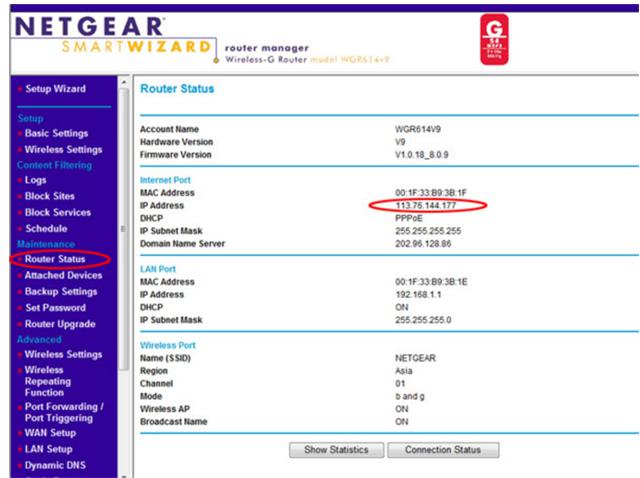
Task: View Attached Devices
Action: pyautogui.click(x=63, y=276)
